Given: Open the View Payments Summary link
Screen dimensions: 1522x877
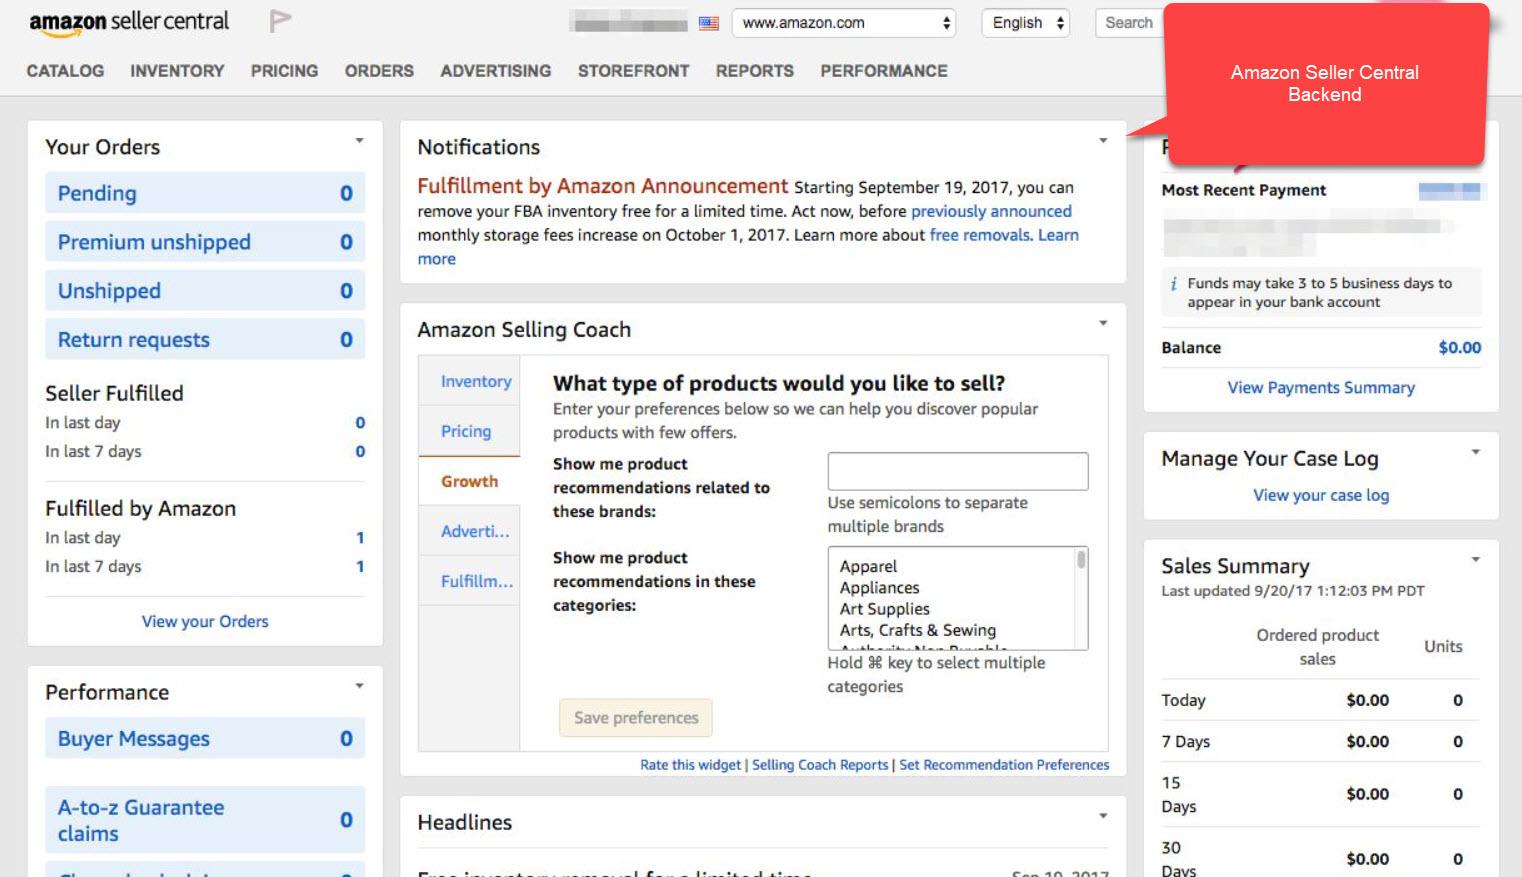Looking at the screenshot, I should [x=1320, y=388].
